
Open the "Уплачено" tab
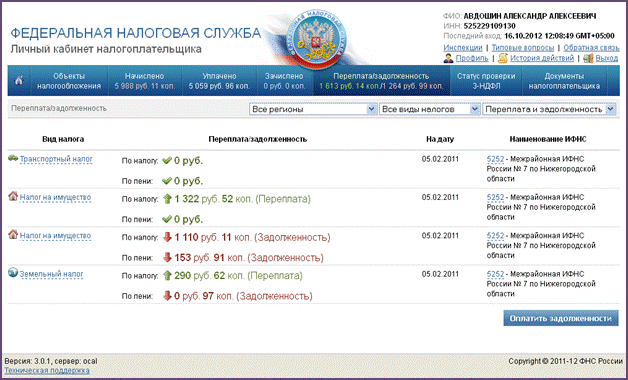(219, 81)
